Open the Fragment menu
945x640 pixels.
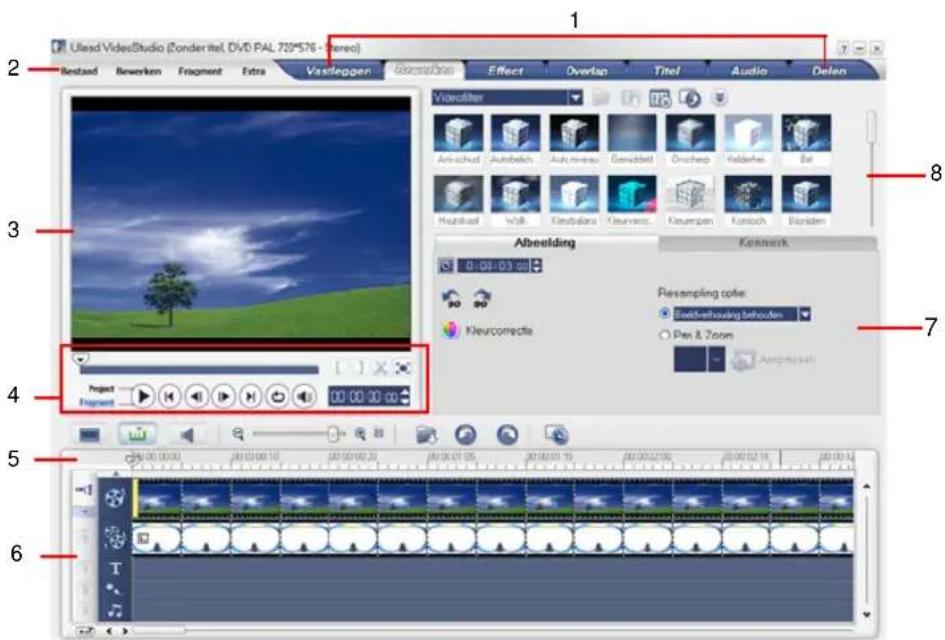[200, 71]
